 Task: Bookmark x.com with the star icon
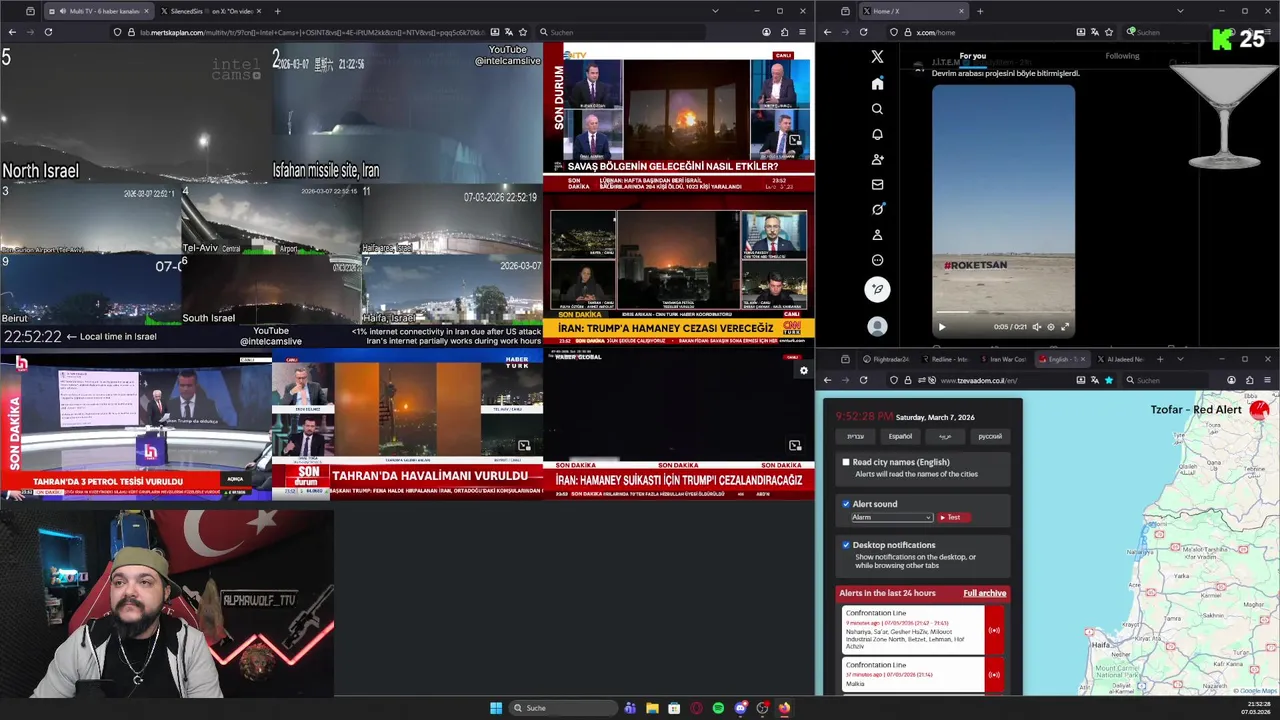tap(1109, 32)
